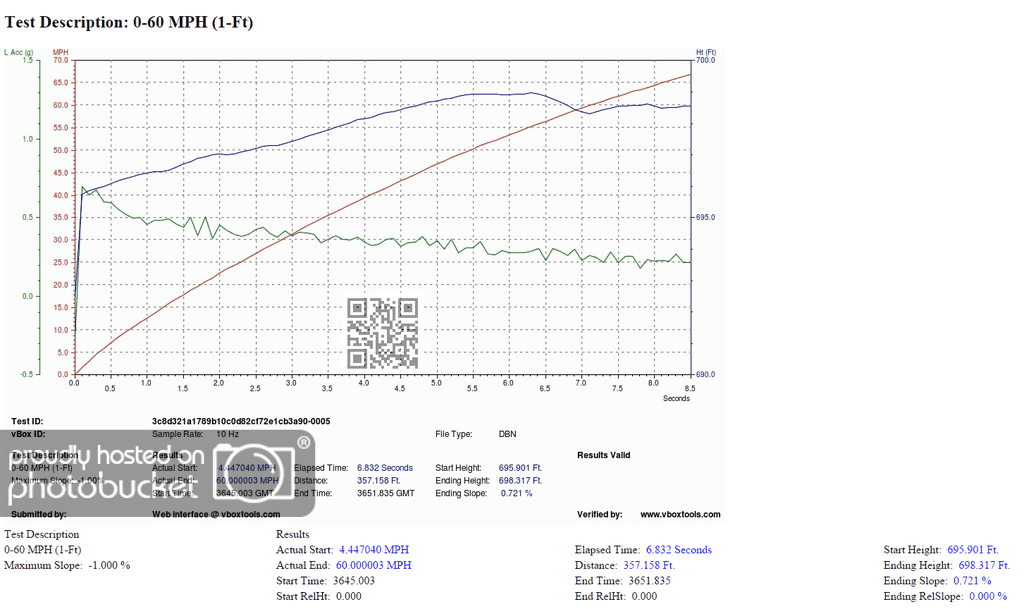This screenshot has height=609, width=1024.
Task: Click the "70.0" MPH axis tick
Action: (x=61, y=60)
